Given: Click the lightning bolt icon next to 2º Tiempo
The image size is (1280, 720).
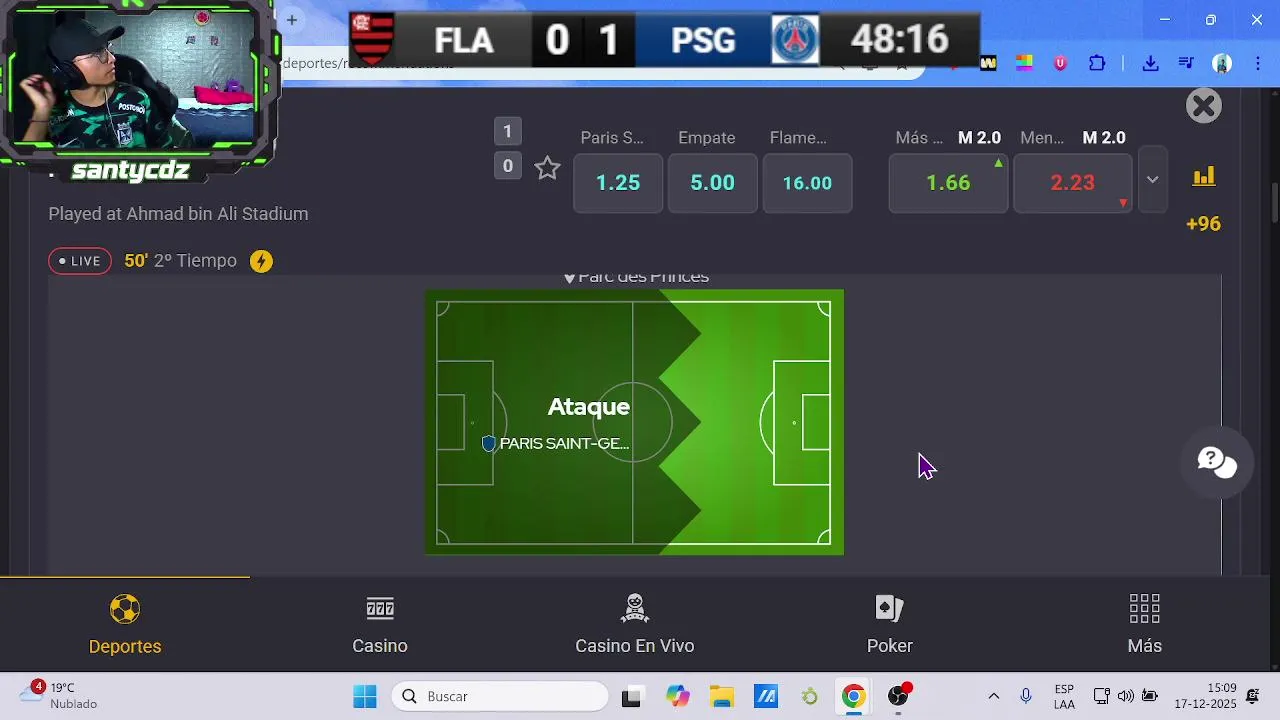Looking at the screenshot, I should tap(261, 261).
